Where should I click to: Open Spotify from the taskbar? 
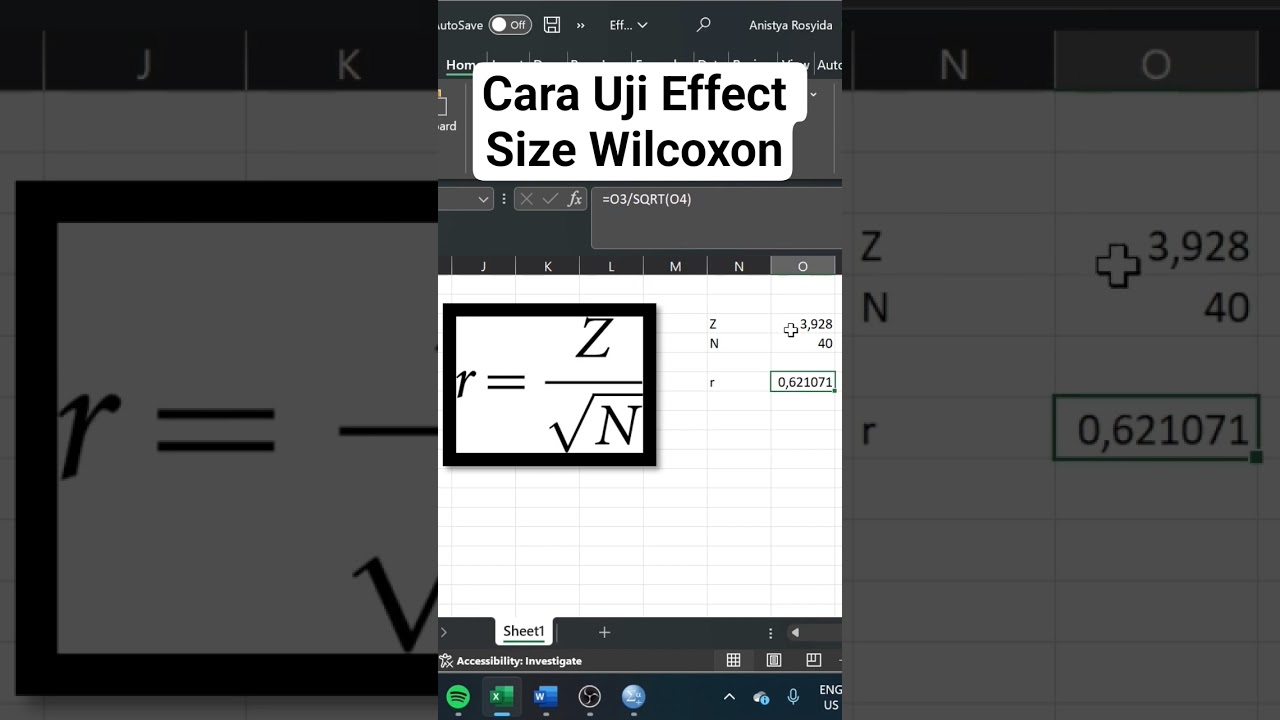458,697
